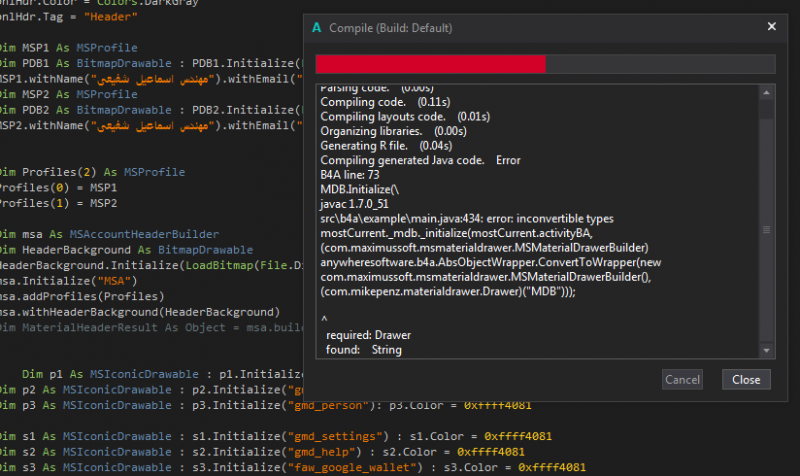Screen dimensions: 800x476
Task: Click the Close button in Compile dialog
Action: (x=746, y=379)
